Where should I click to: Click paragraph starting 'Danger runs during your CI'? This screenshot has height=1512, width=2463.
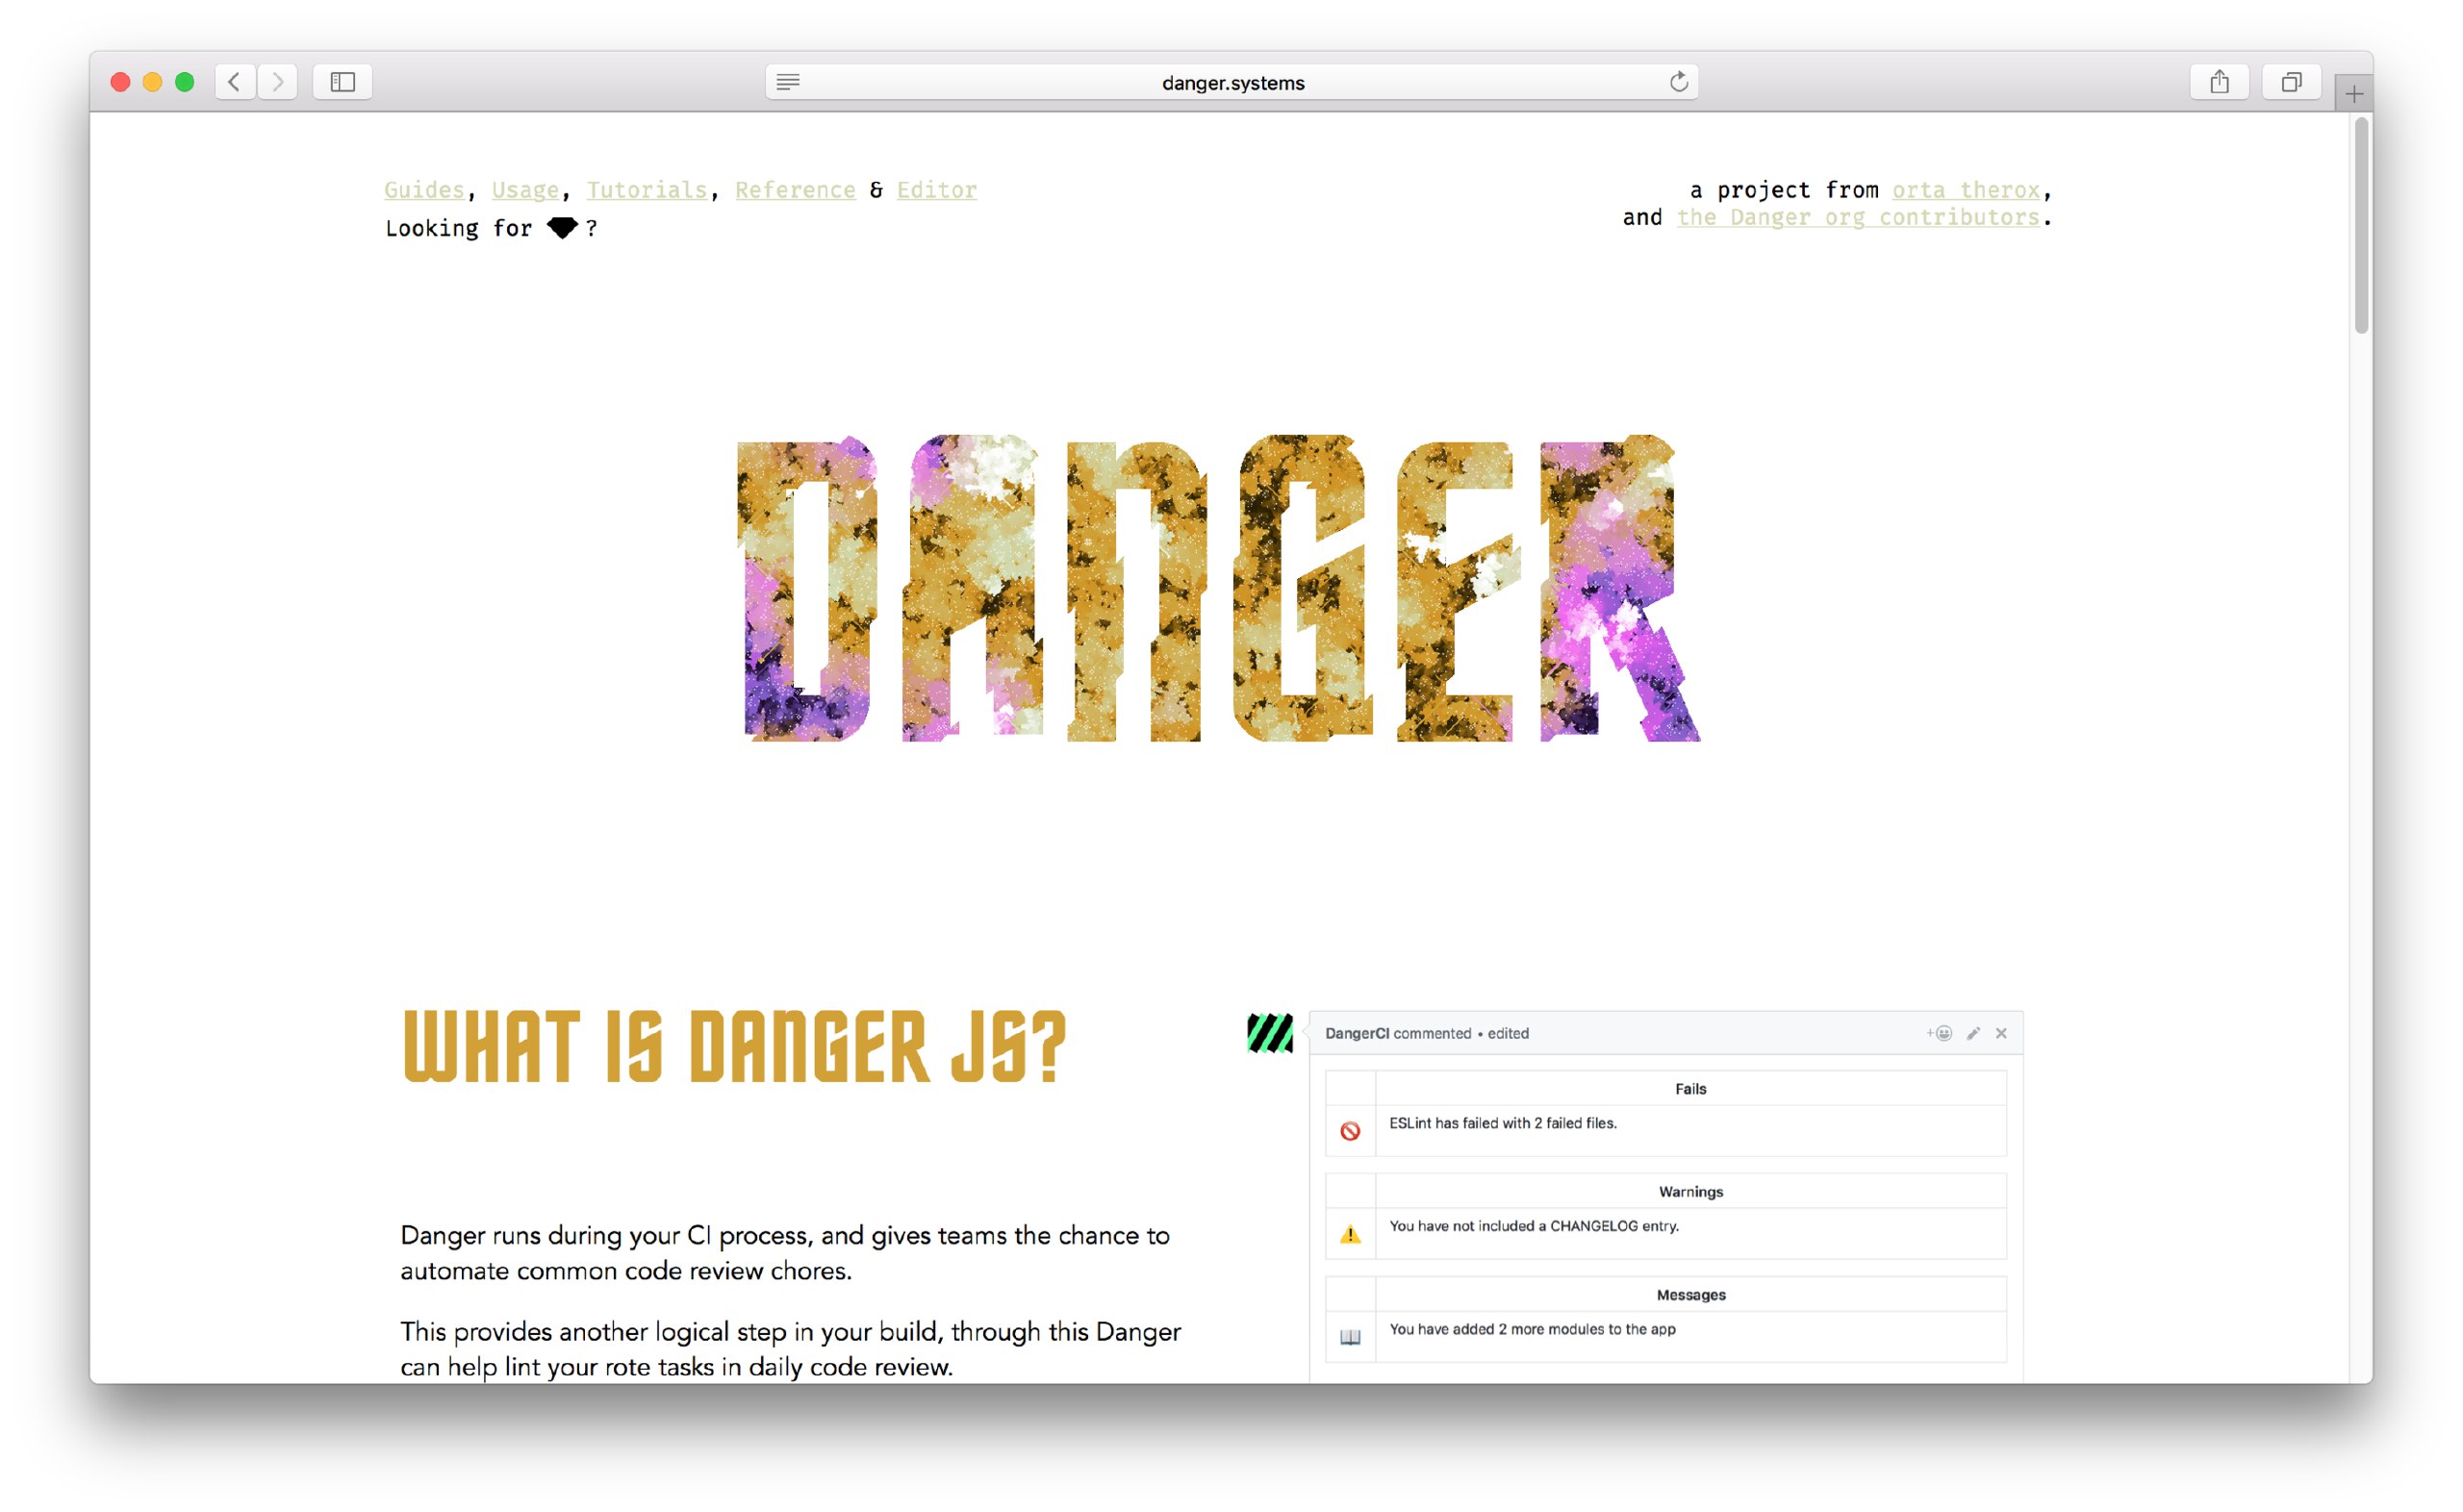click(785, 1253)
